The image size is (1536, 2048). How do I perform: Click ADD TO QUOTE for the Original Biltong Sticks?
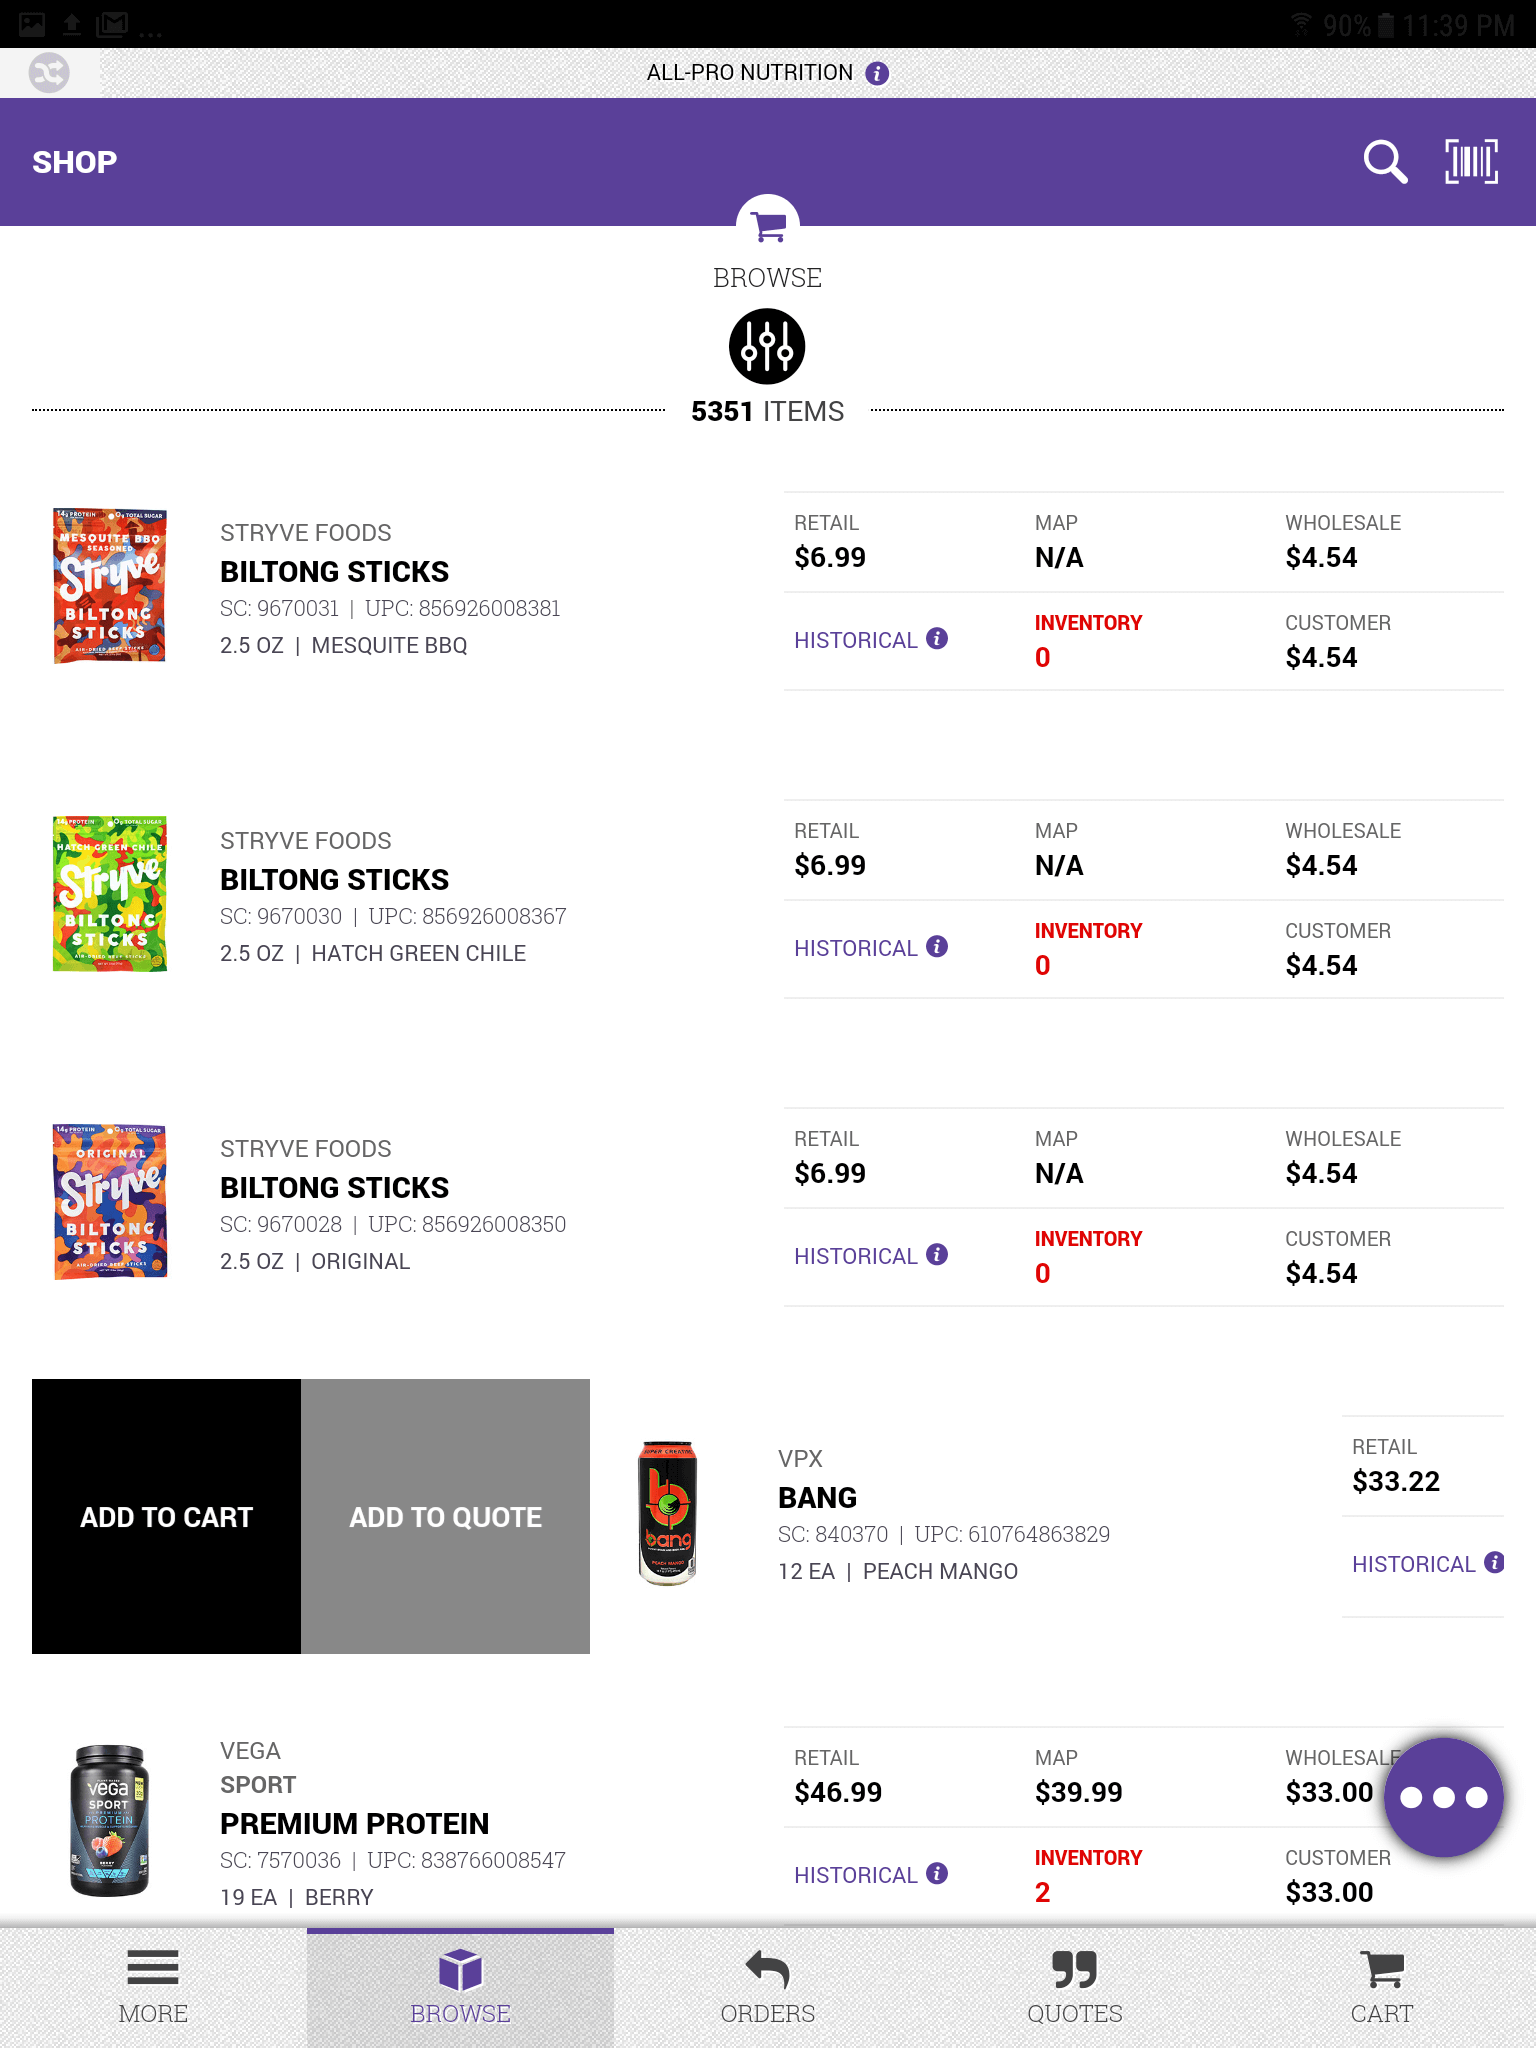pos(445,1516)
